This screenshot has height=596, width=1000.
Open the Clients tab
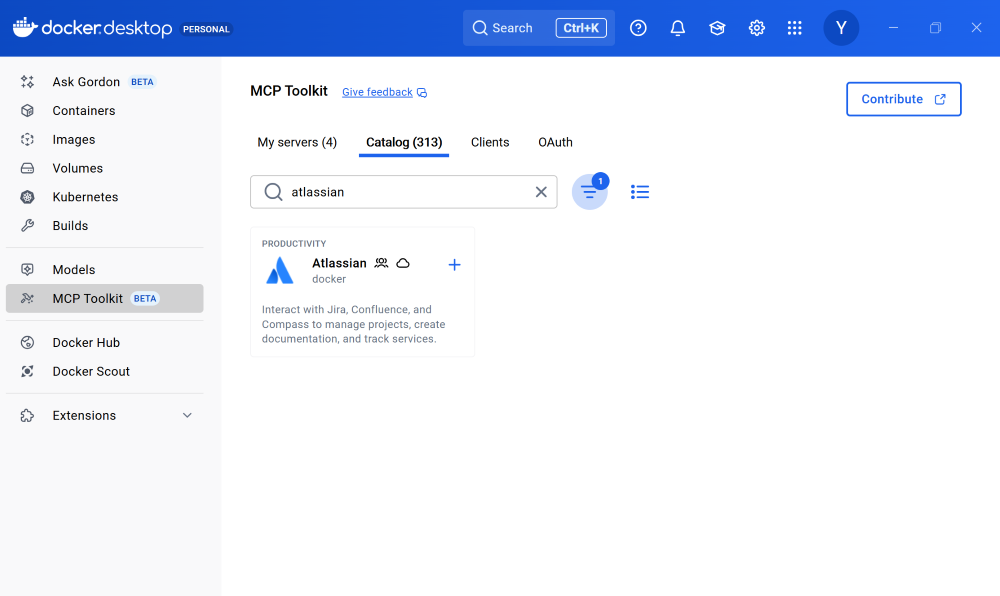490,142
